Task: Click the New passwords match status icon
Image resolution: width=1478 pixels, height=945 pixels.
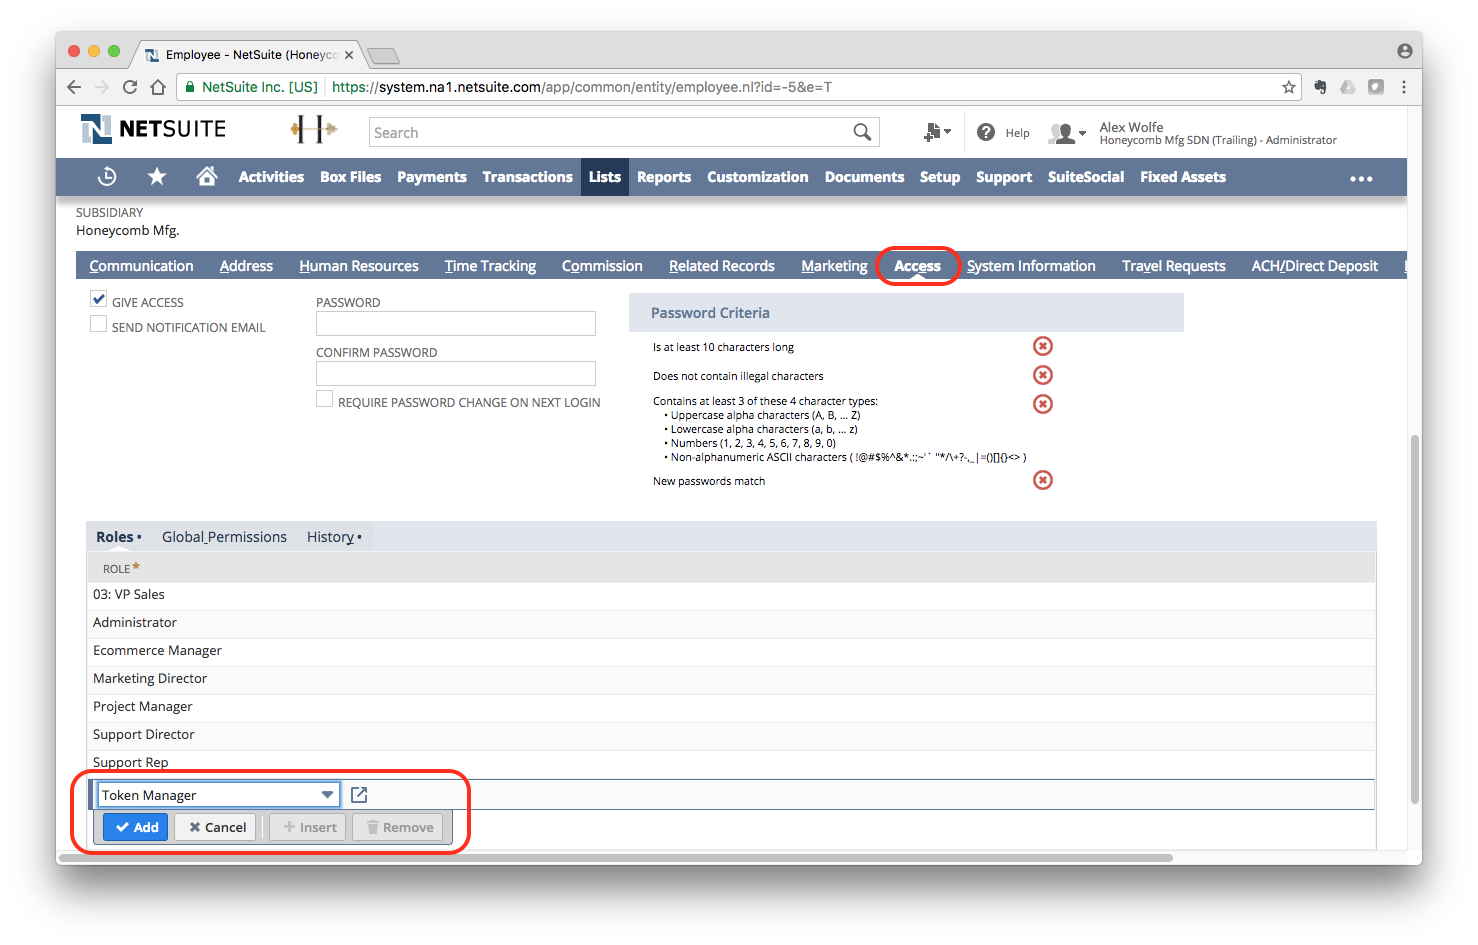Action: 1043,480
